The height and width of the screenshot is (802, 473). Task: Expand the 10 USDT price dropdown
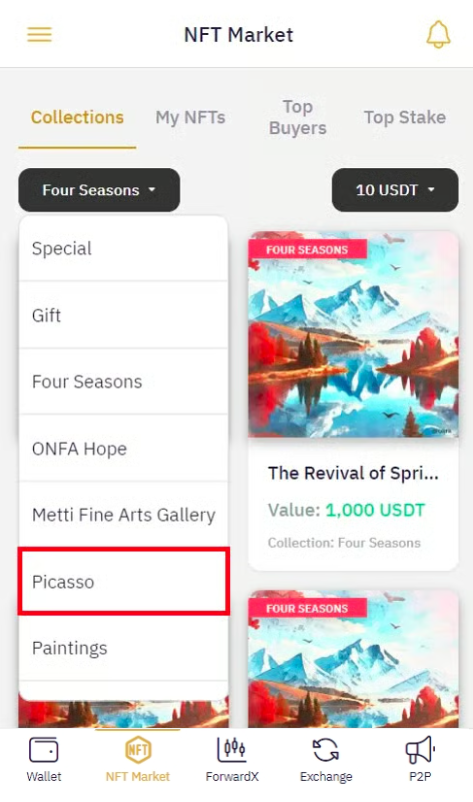[x=395, y=190]
